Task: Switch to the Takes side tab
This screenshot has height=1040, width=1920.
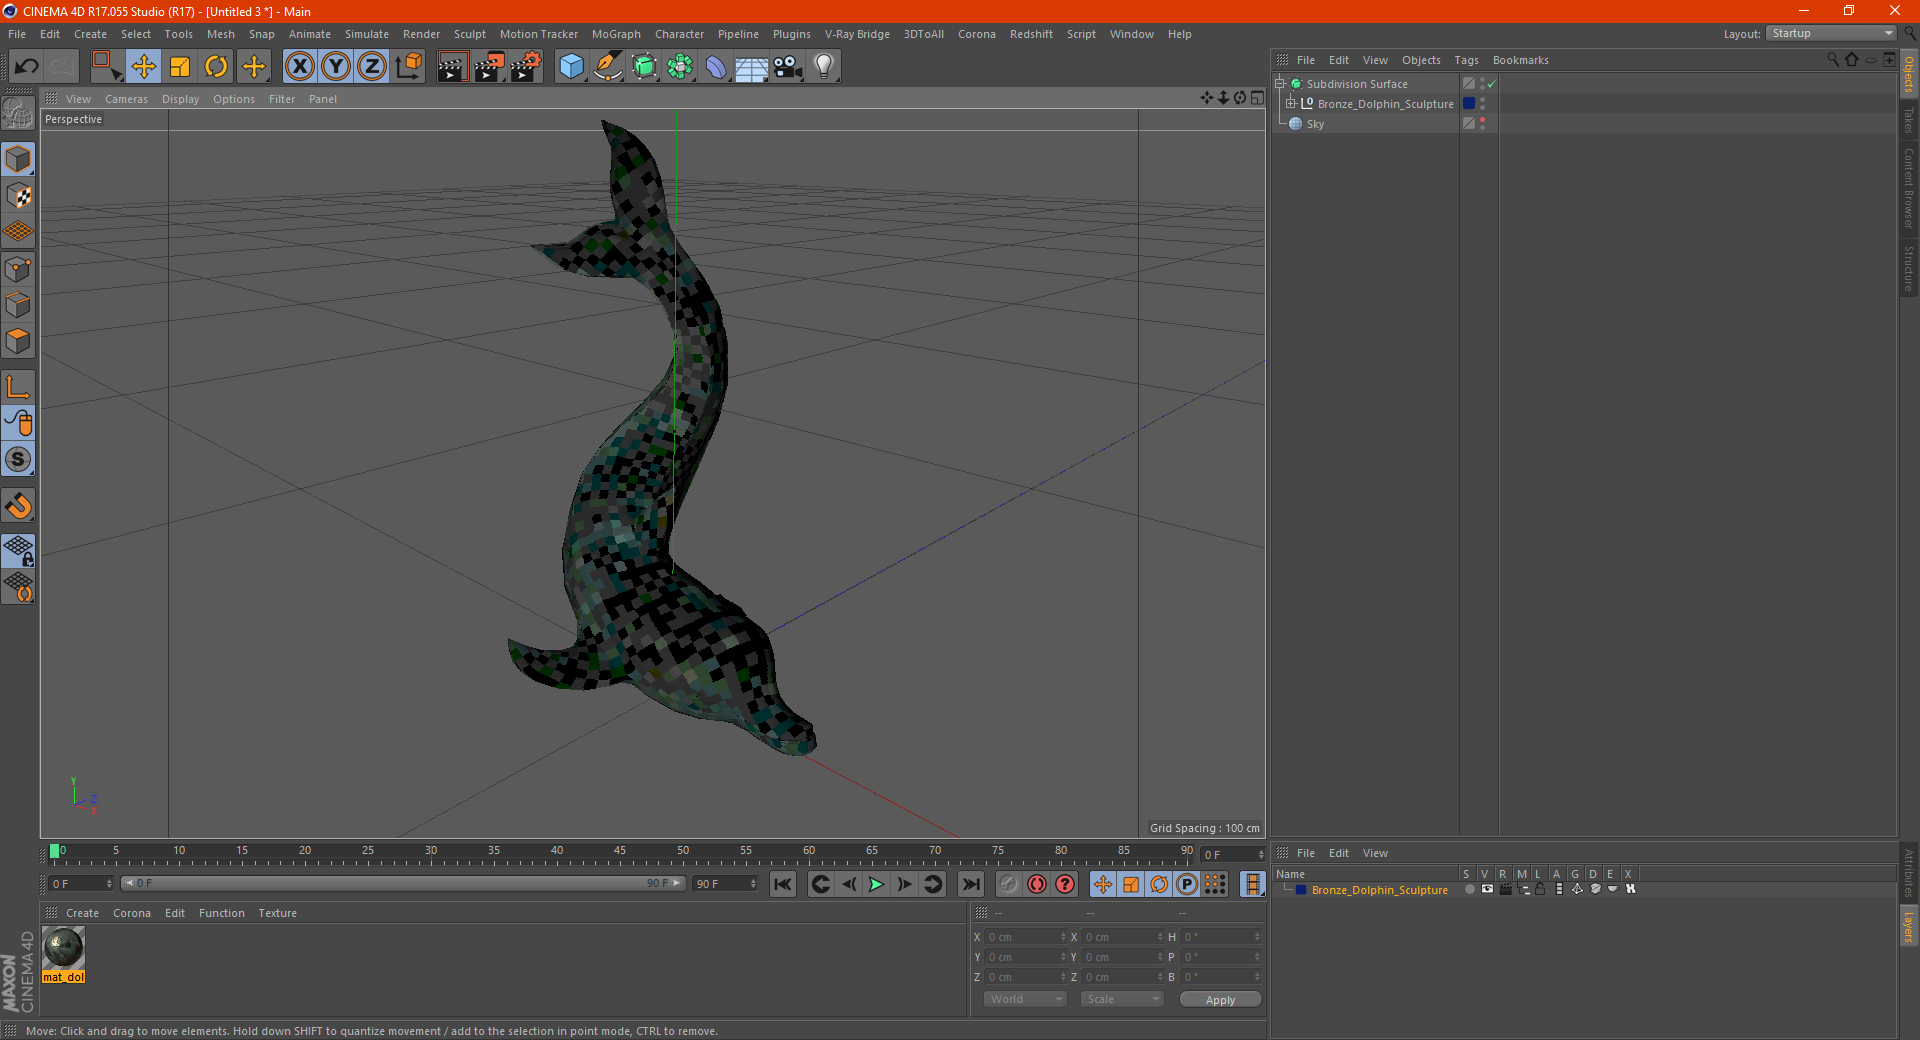Action: pos(1909,120)
